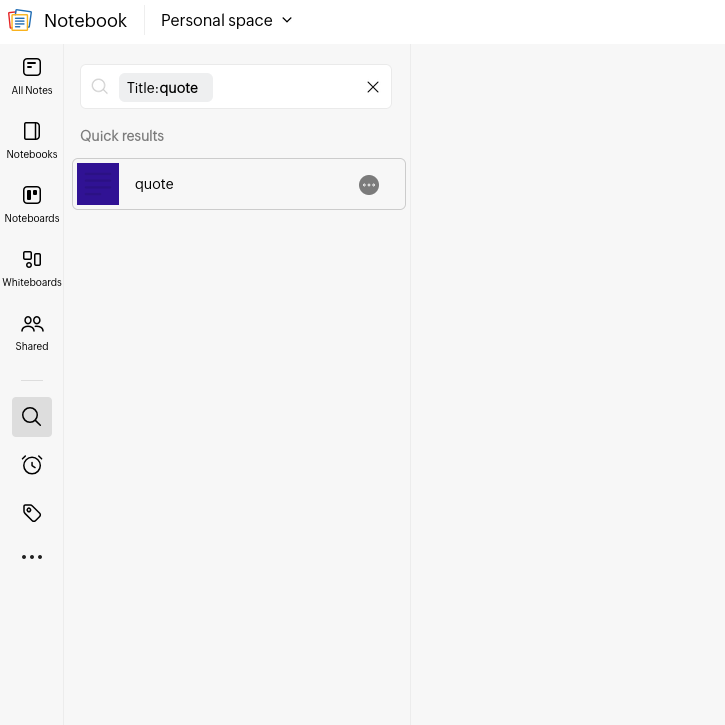The height and width of the screenshot is (725, 725).
Task: Click the Quick results heading
Action: (x=122, y=136)
